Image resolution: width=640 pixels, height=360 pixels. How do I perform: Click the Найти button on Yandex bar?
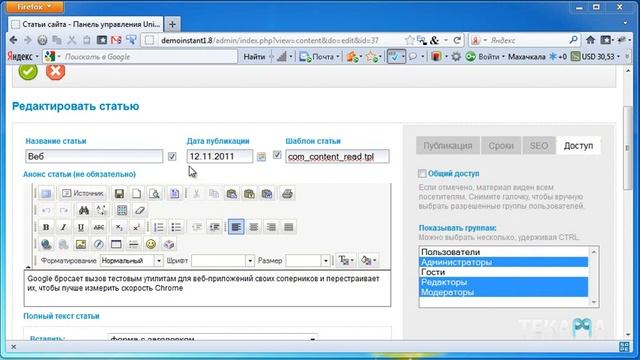(x=254, y=57)
